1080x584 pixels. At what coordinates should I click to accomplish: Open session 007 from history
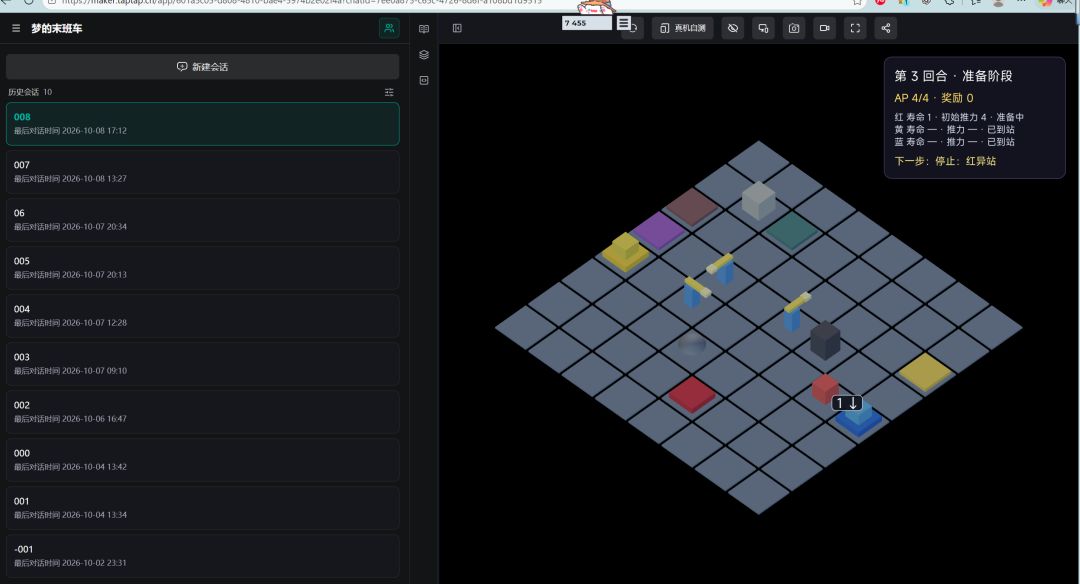pos(202,172)
